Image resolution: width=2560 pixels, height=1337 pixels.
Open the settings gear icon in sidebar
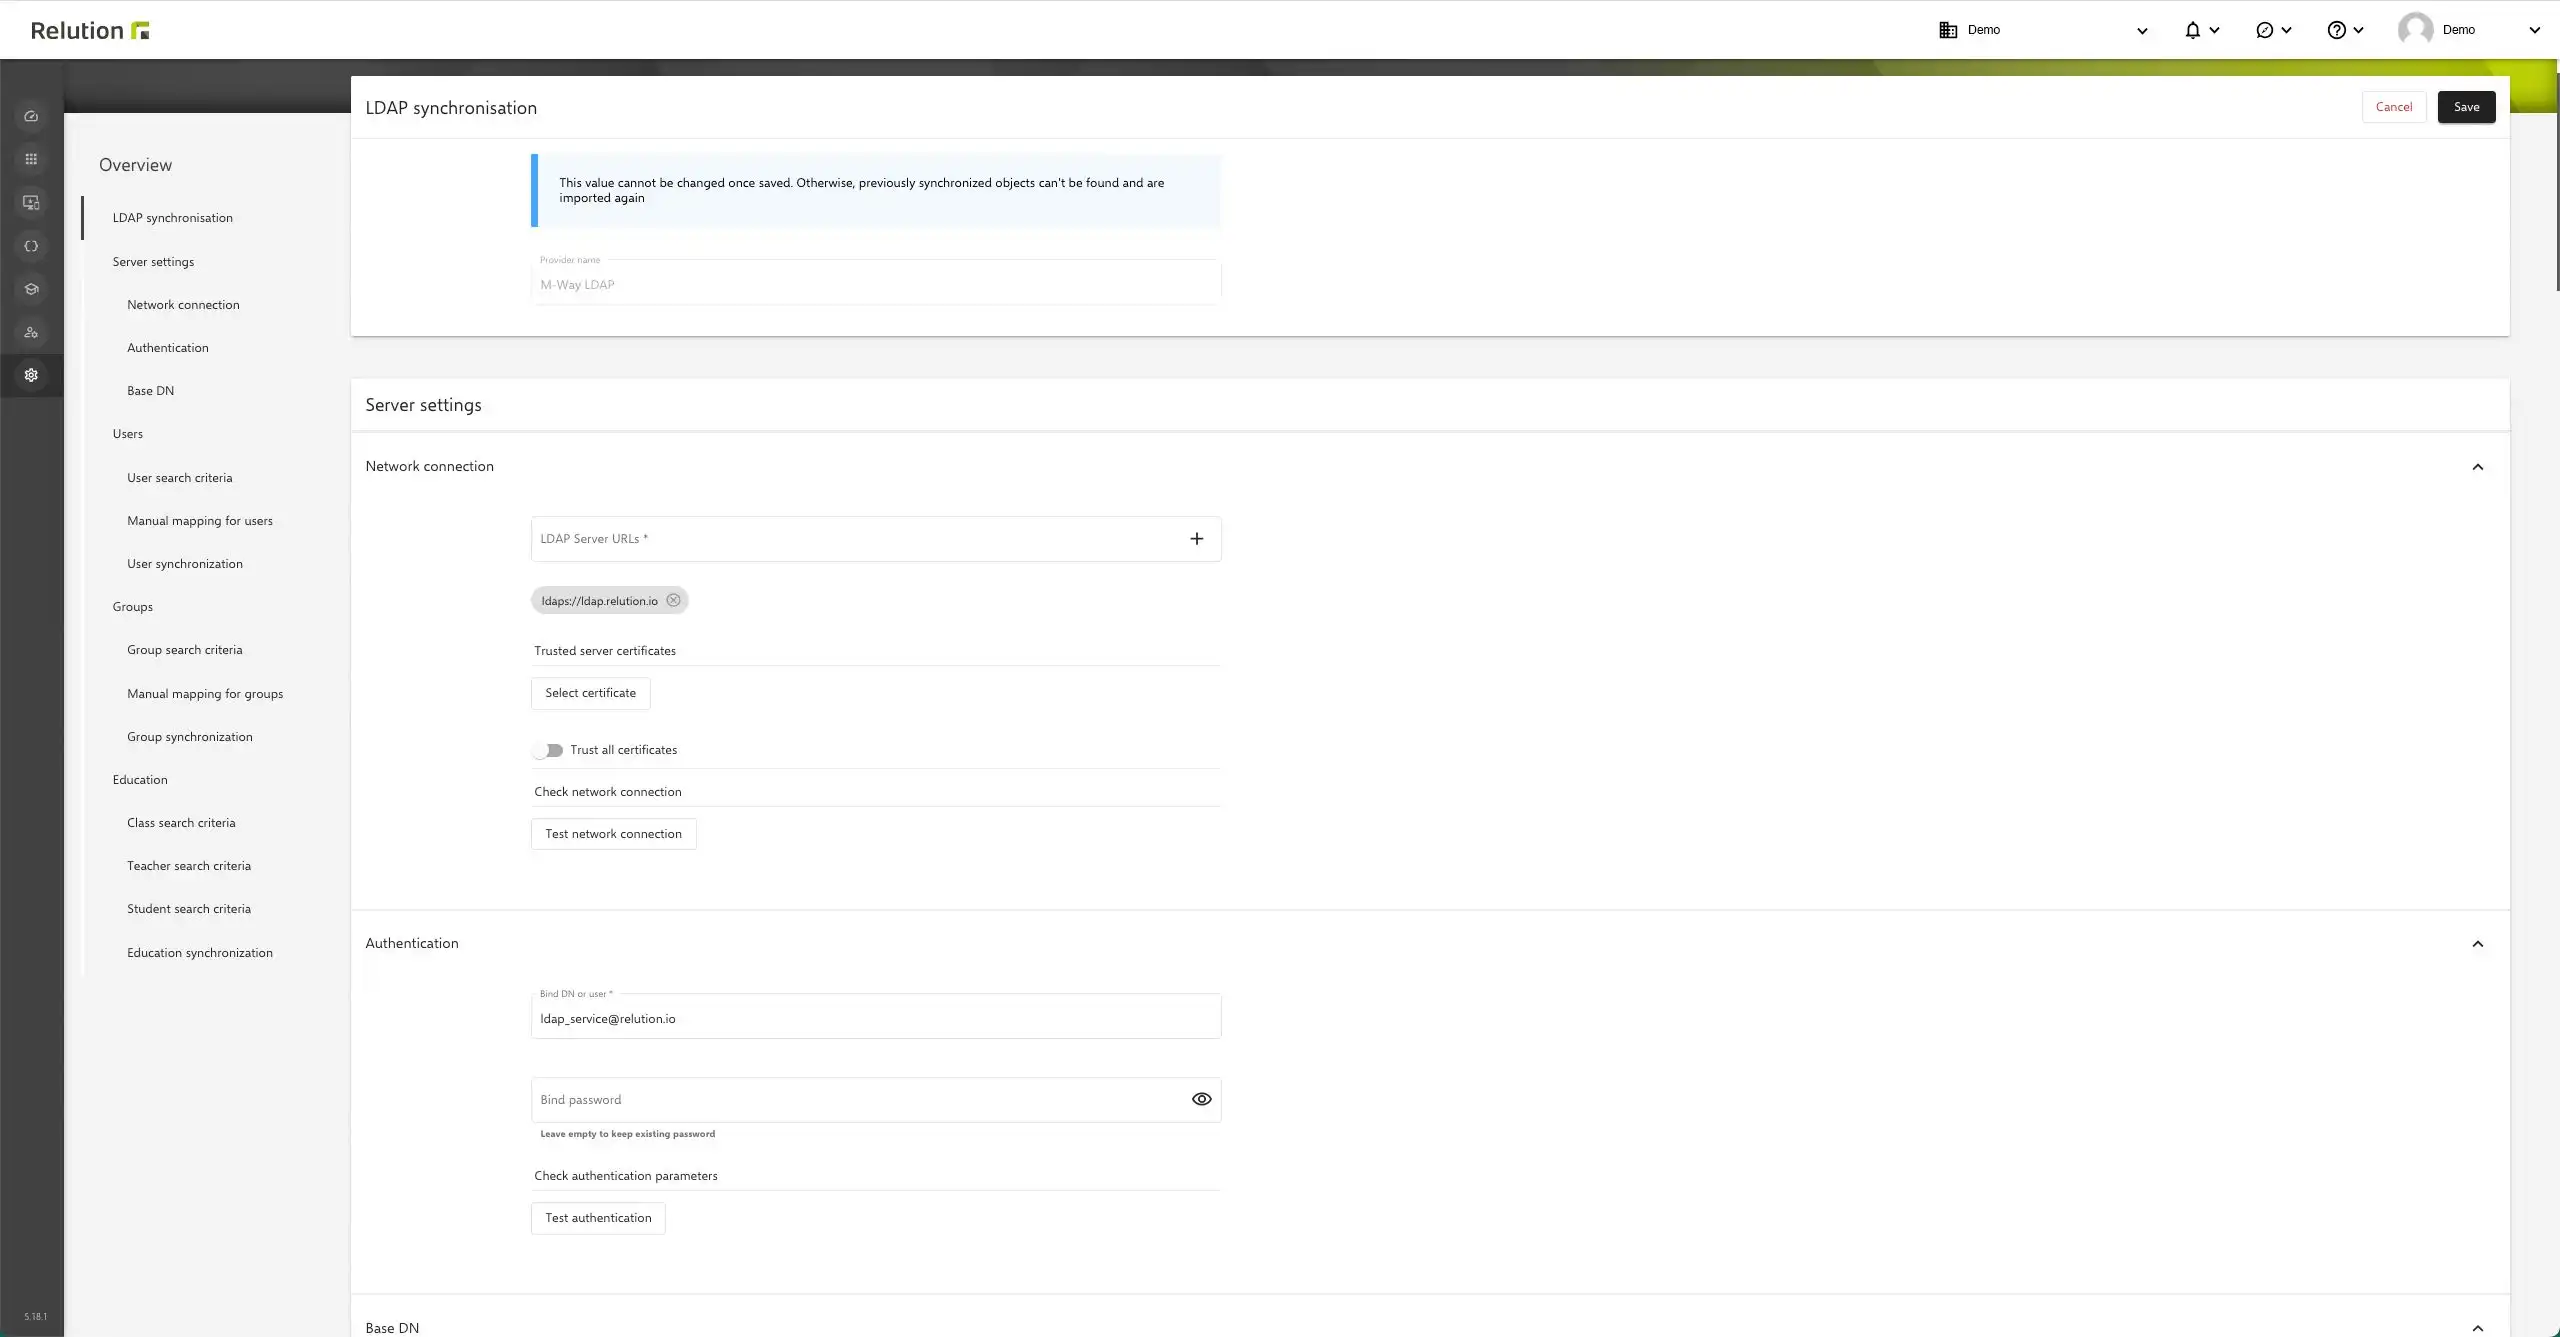(31, 375)
